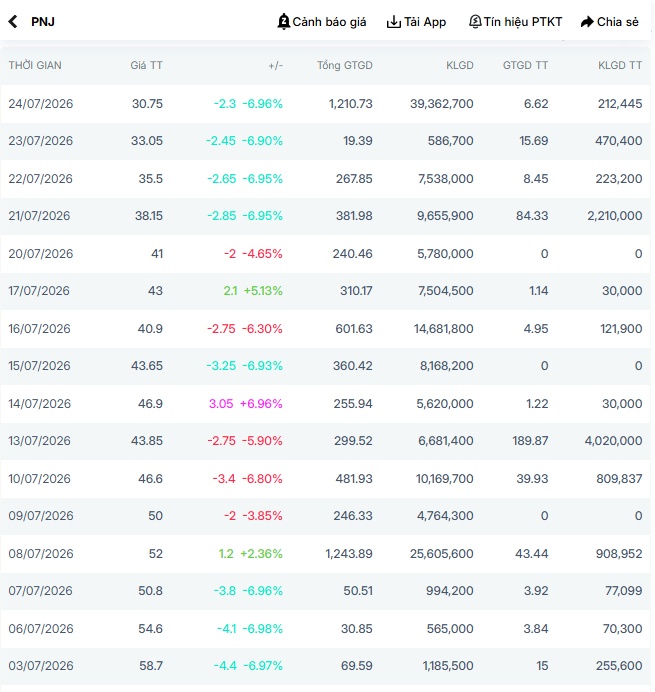Select the 08/07/2026 date cell
This screenshot has height=692, width=655.
(x=41, y=554)
